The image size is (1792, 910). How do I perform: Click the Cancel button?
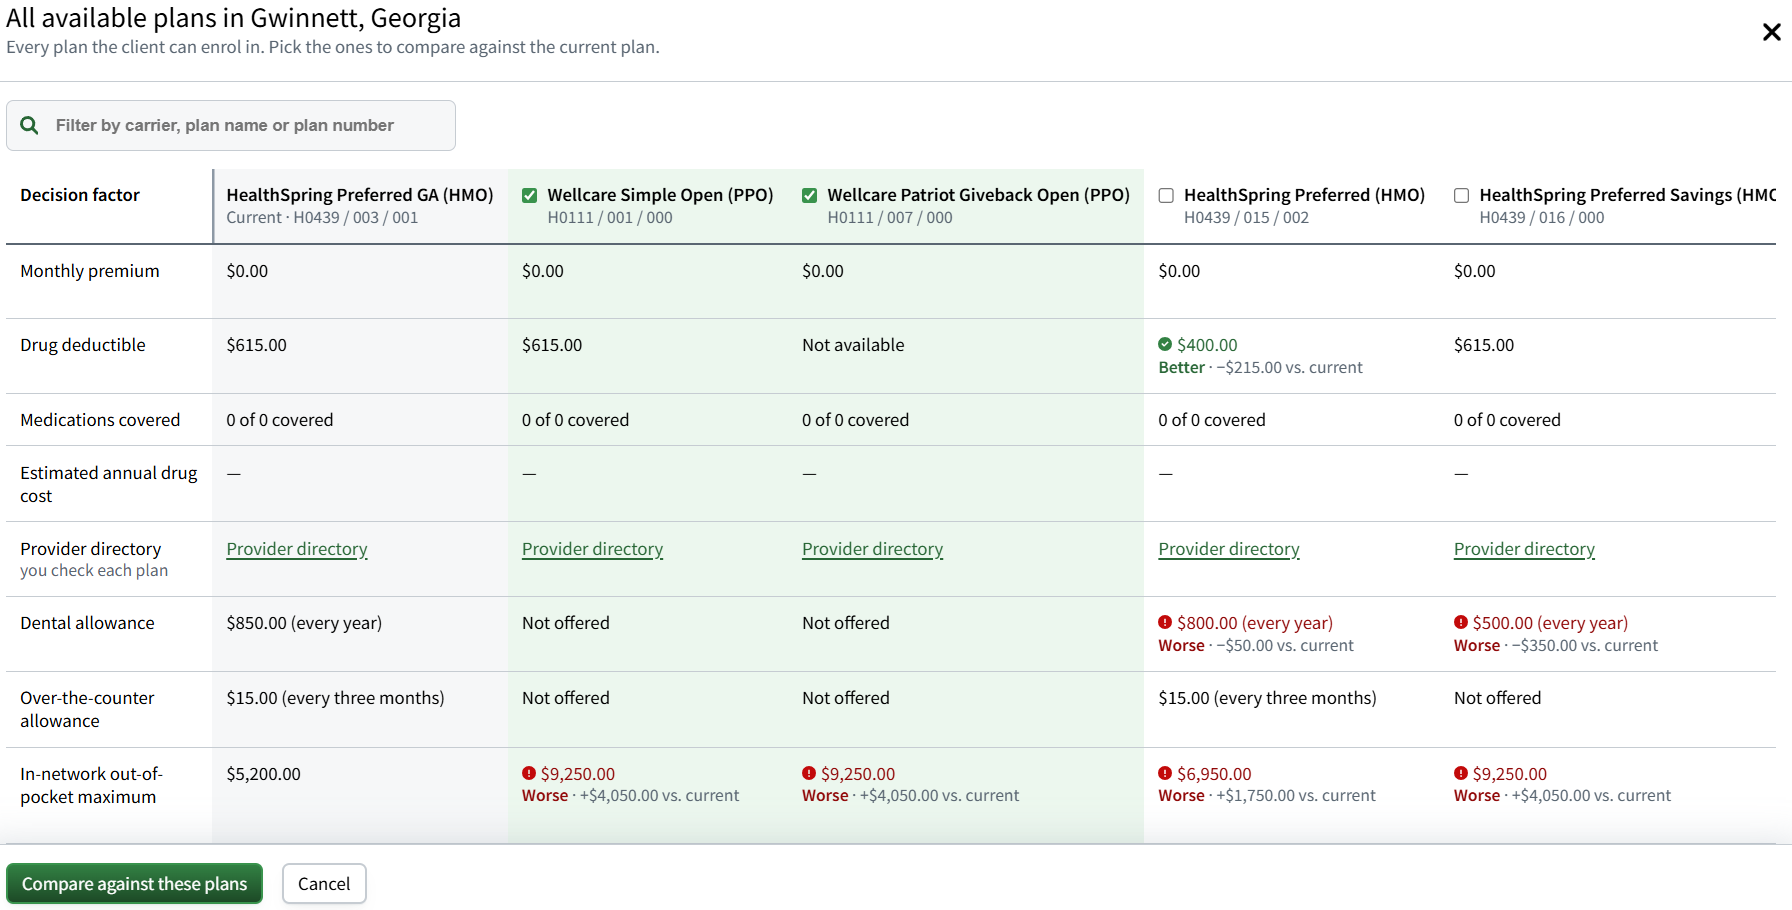[324, 884]
